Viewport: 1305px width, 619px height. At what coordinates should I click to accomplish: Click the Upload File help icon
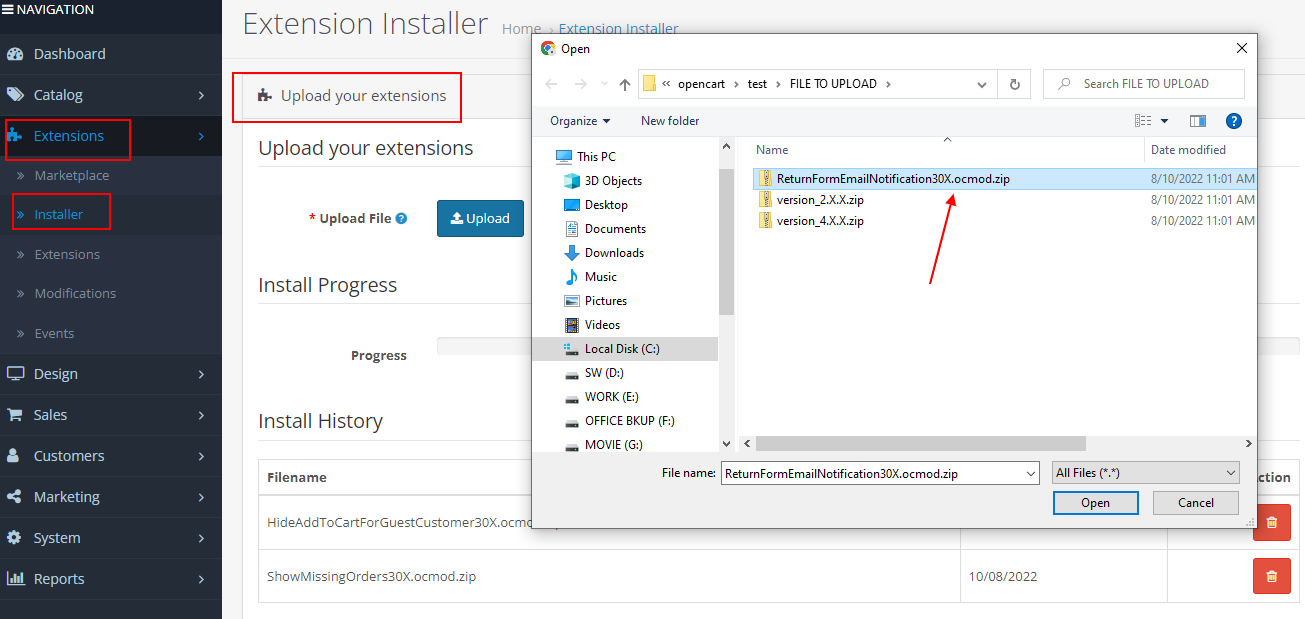coord(401,218)
